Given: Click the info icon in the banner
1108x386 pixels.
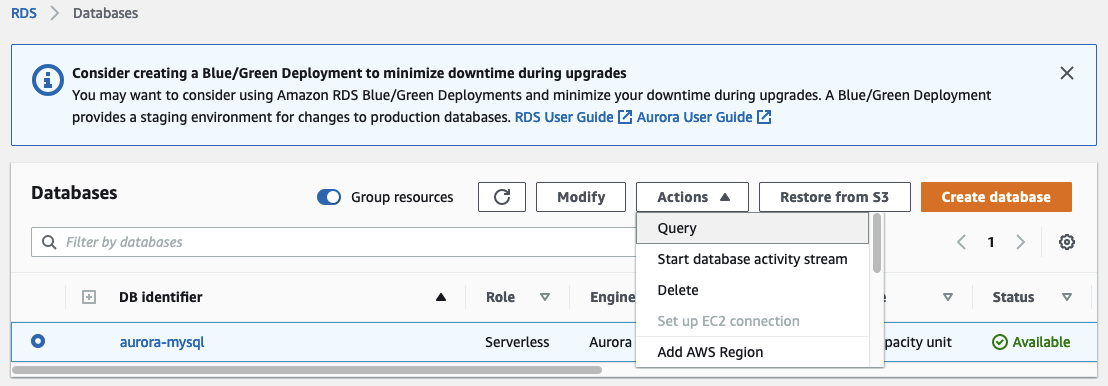Looking at the screenshot, I should [x=48, y=80].
